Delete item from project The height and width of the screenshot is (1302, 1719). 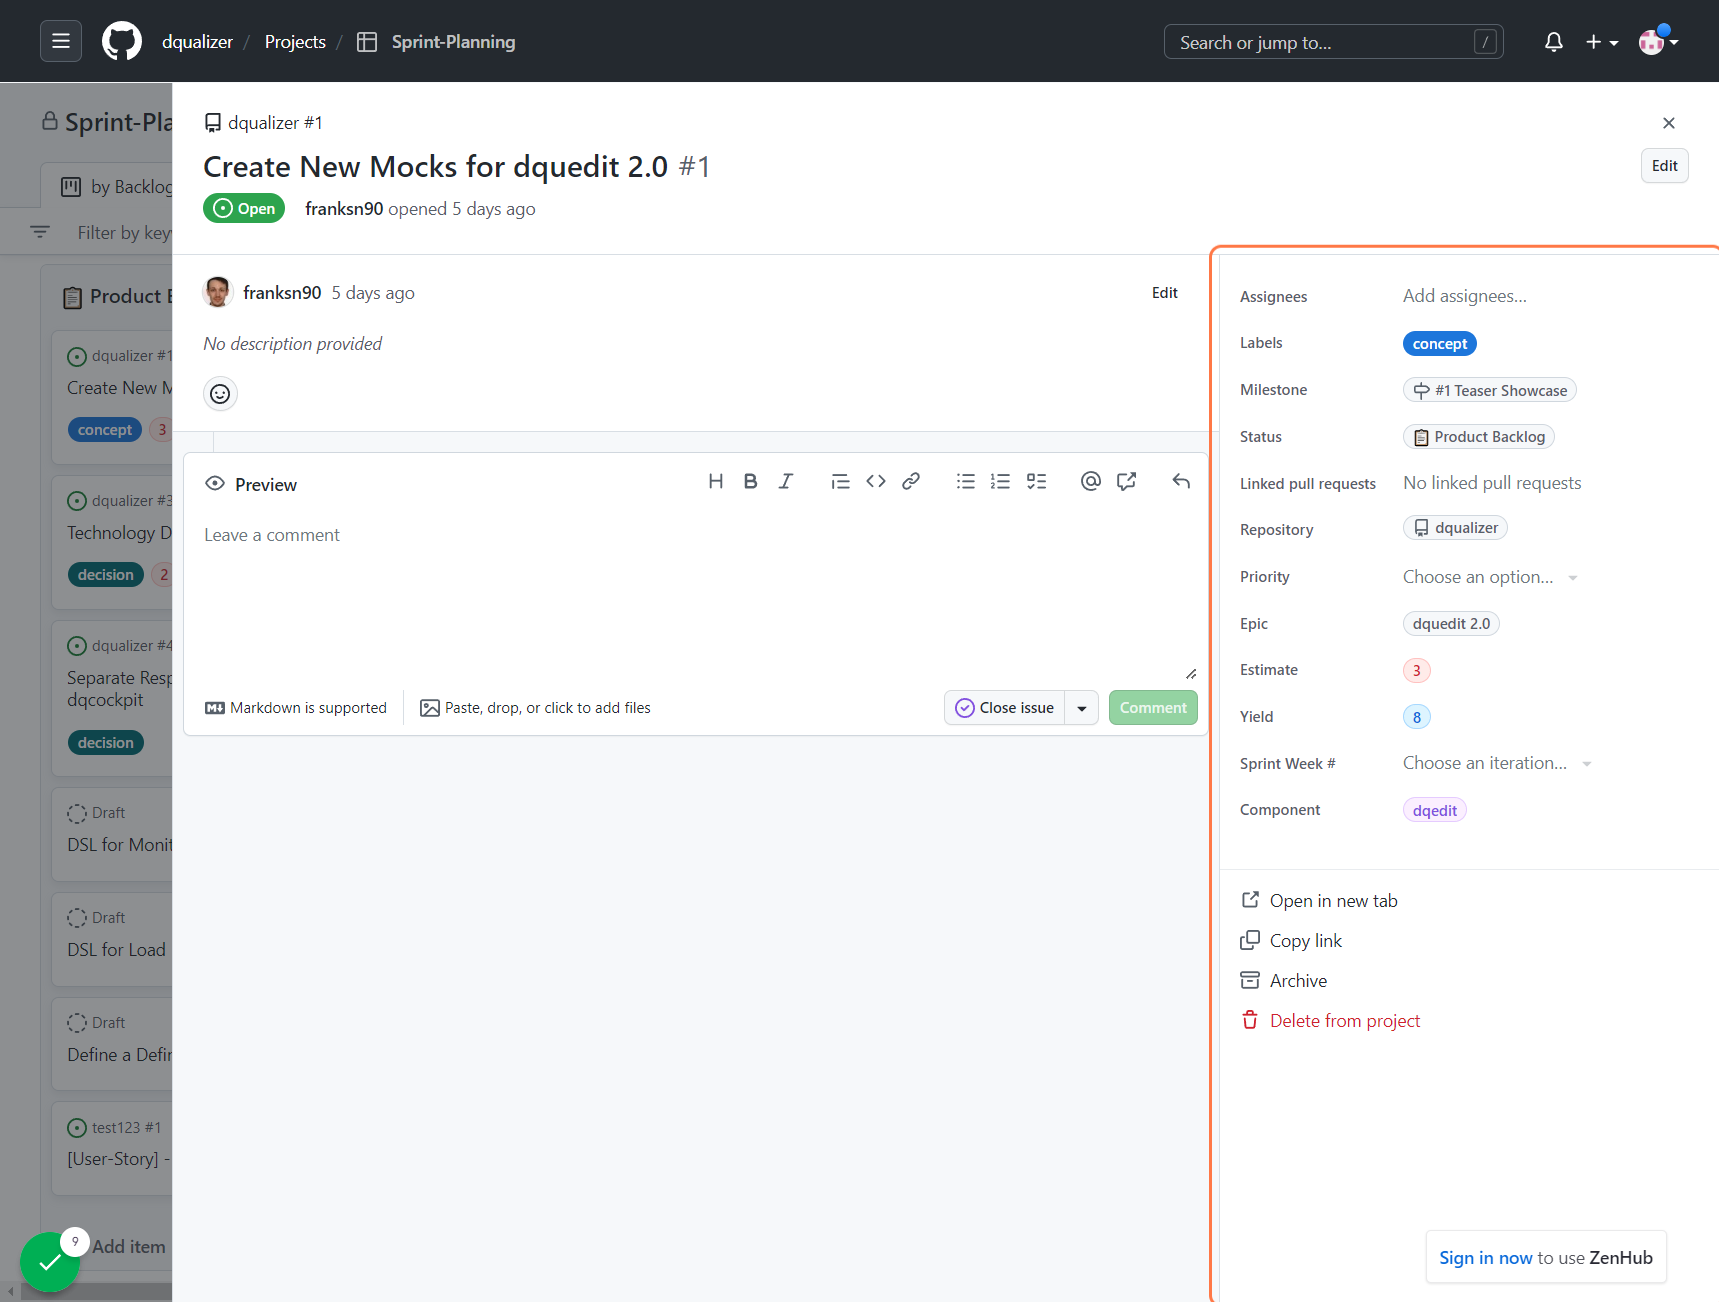(x=1330, y=1021)
